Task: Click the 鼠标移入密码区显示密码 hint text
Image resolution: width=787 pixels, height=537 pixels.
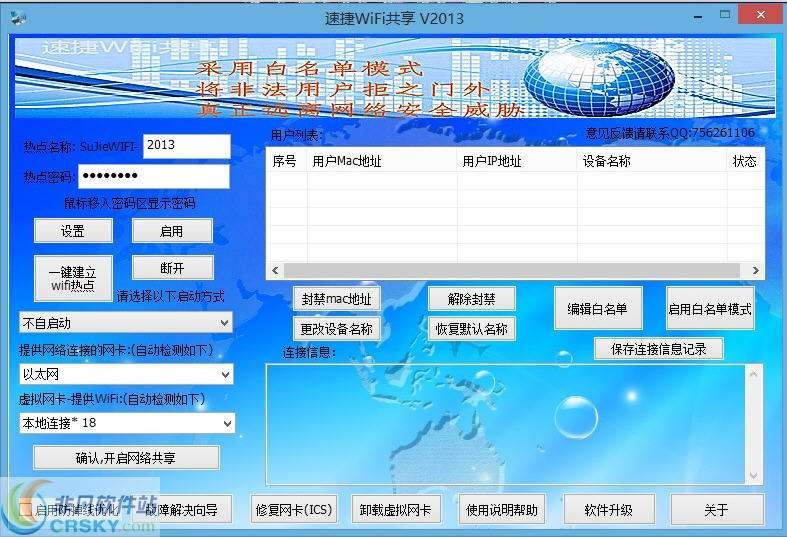Action: (x=129, y=203)
